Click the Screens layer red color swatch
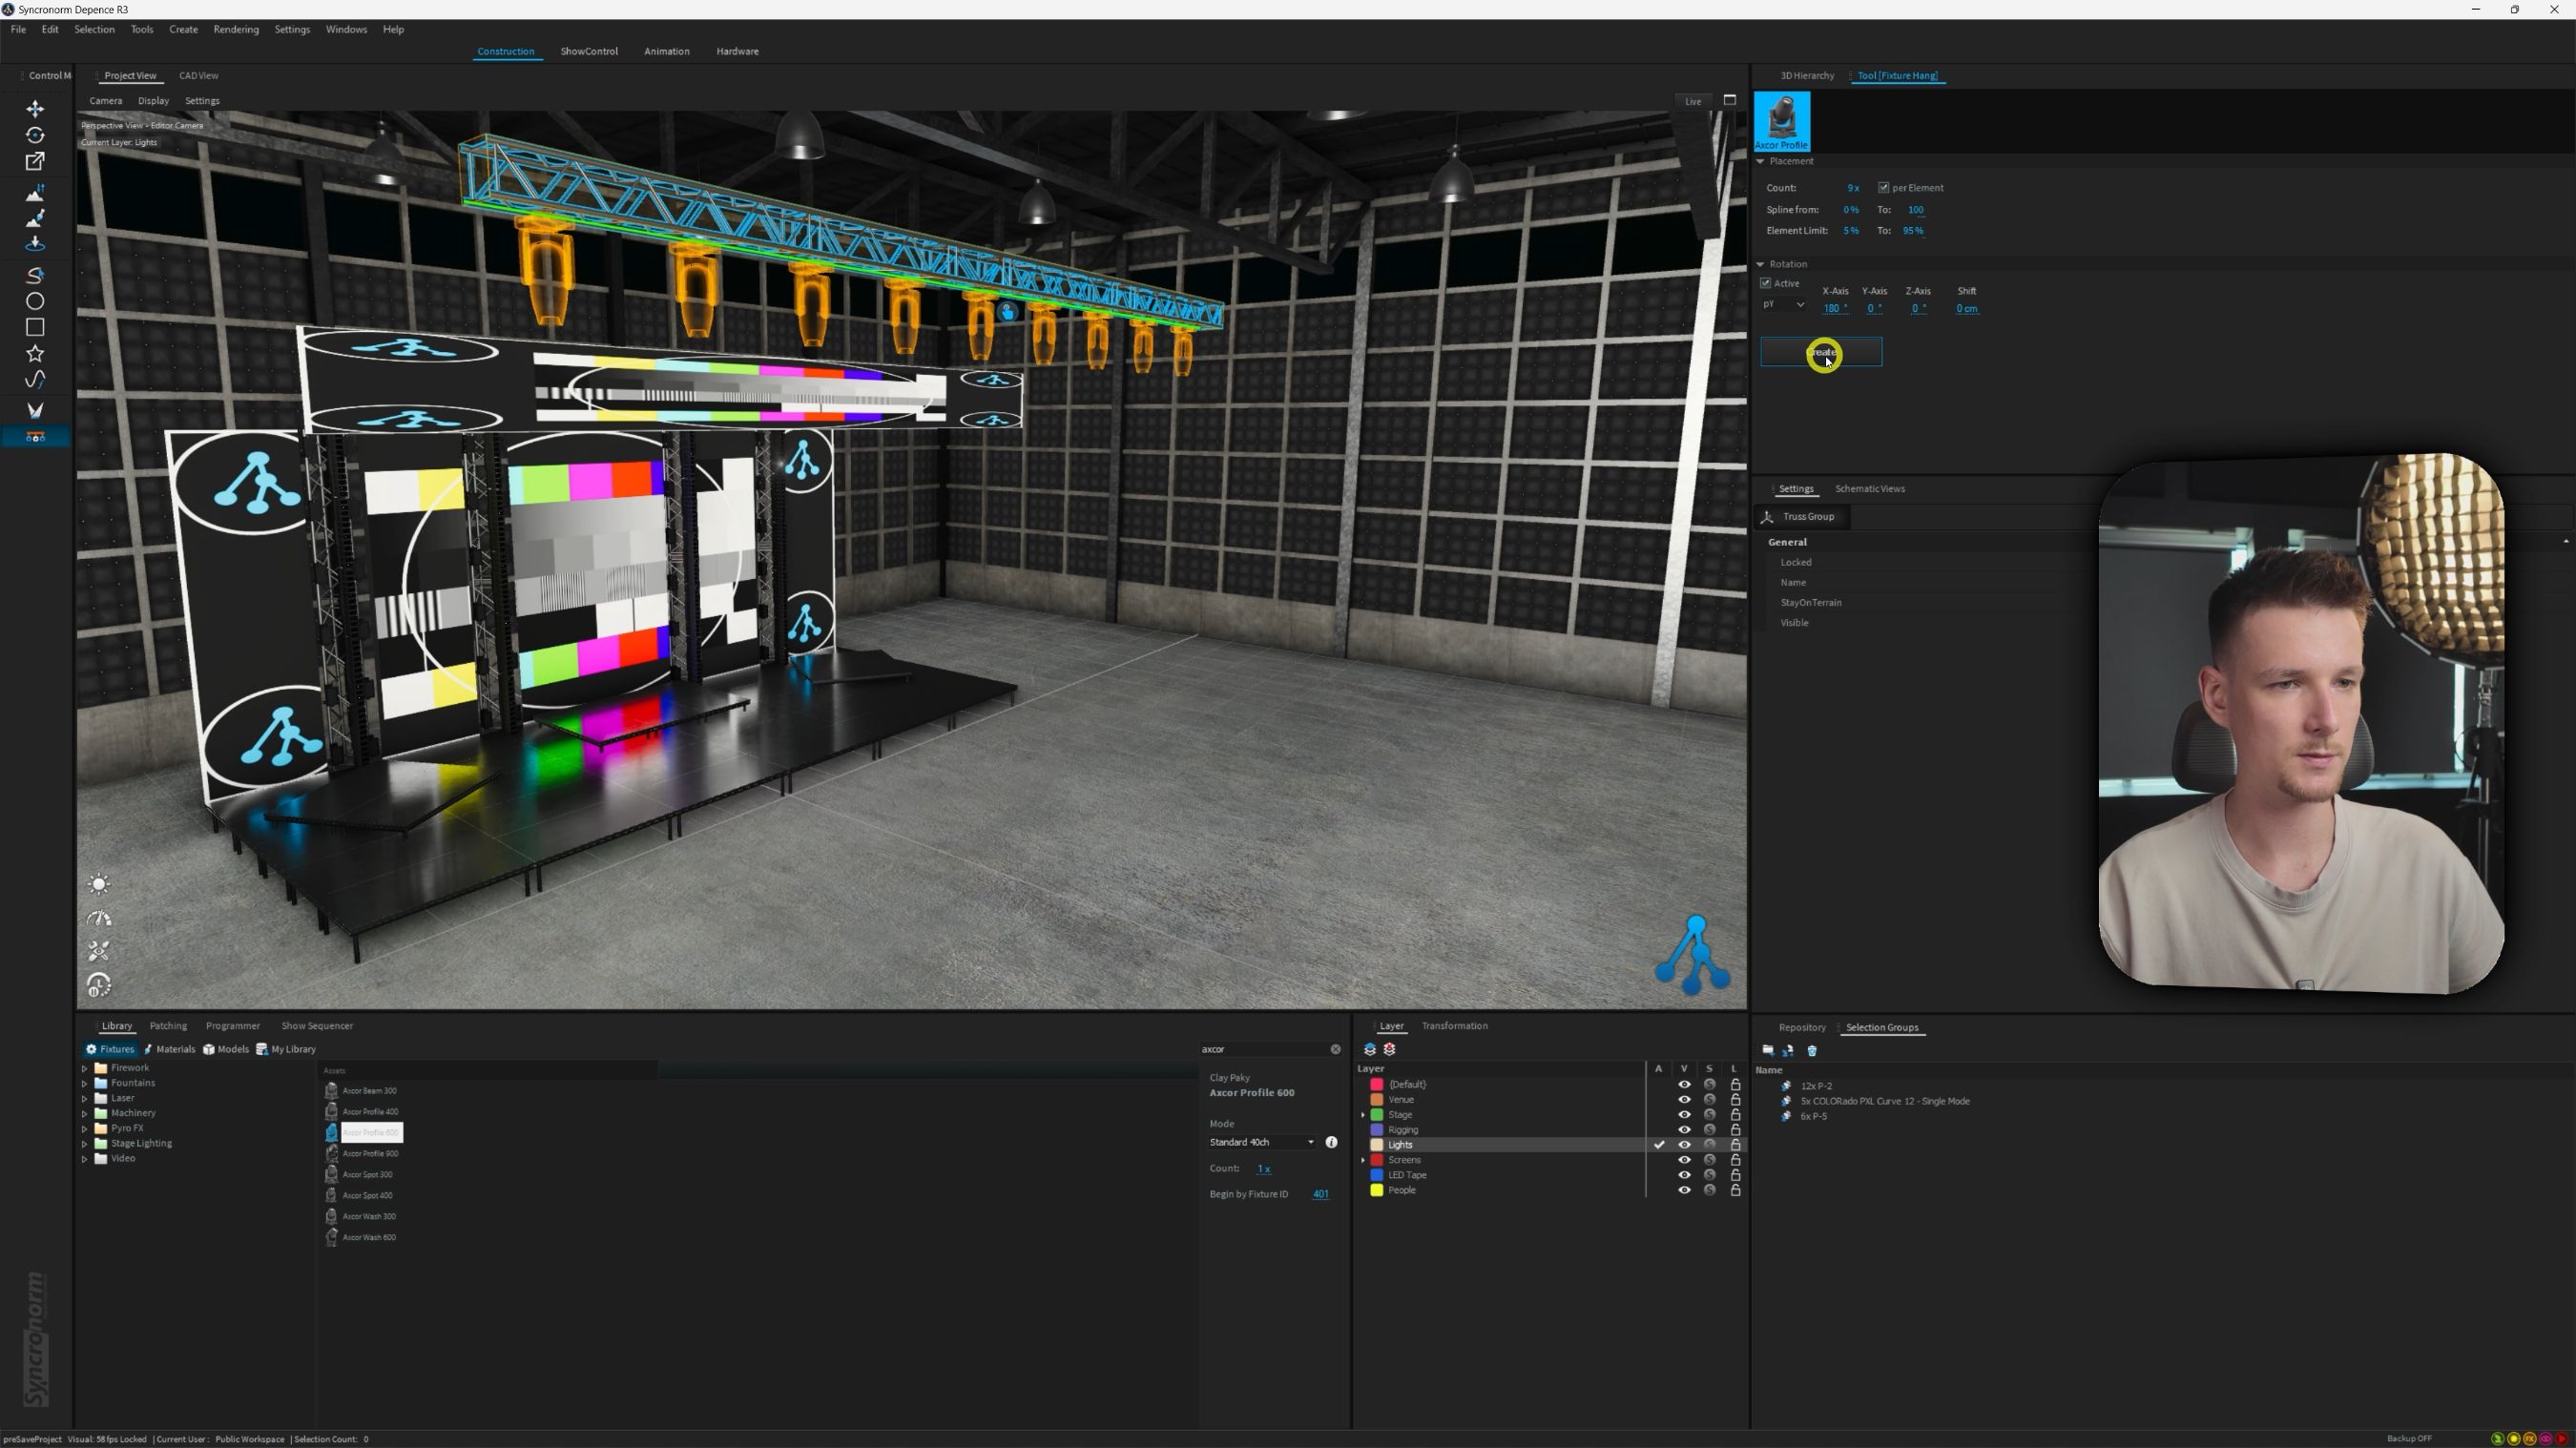Image resolution: width=2576 pixels, height=1448 pixels. pyautogui.click(x=1377, y=1160)
